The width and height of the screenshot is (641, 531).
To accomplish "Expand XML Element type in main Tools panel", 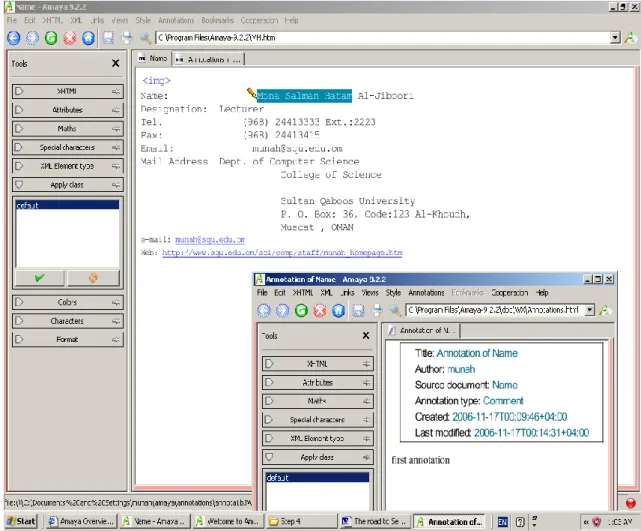I will coord(67,166).
